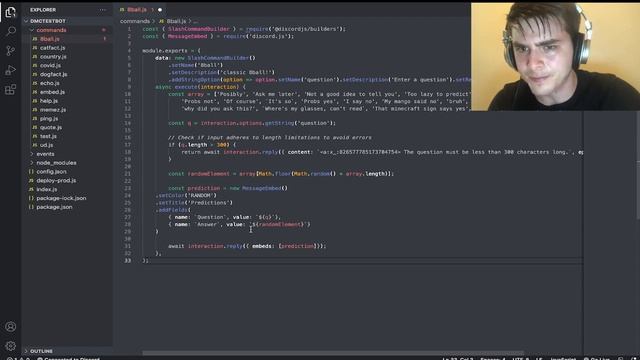
Task: Click 'Go Live' in the status bar
Action: 596,358
